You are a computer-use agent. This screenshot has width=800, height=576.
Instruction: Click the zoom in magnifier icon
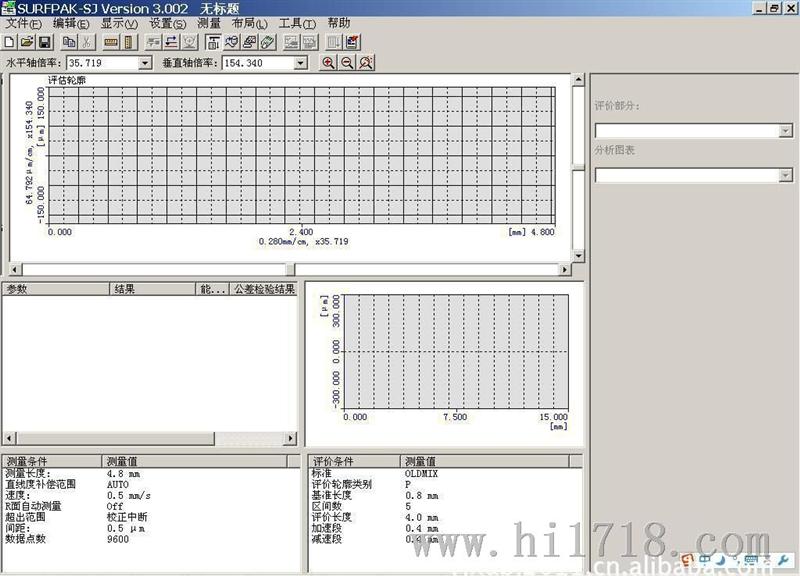click(328, 63)
